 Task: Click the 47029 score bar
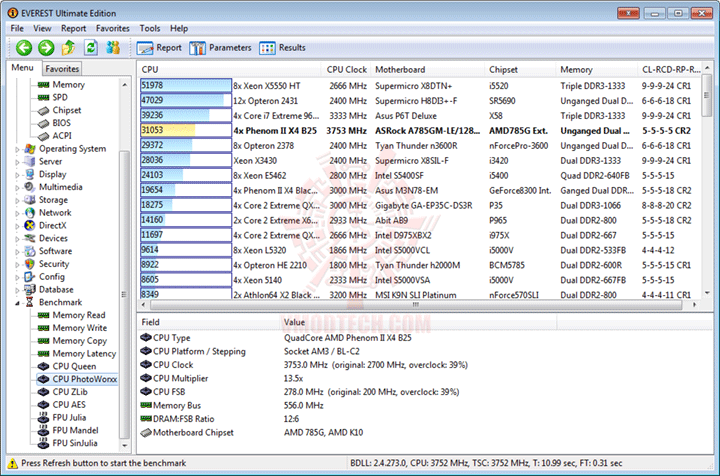(186, 101)
